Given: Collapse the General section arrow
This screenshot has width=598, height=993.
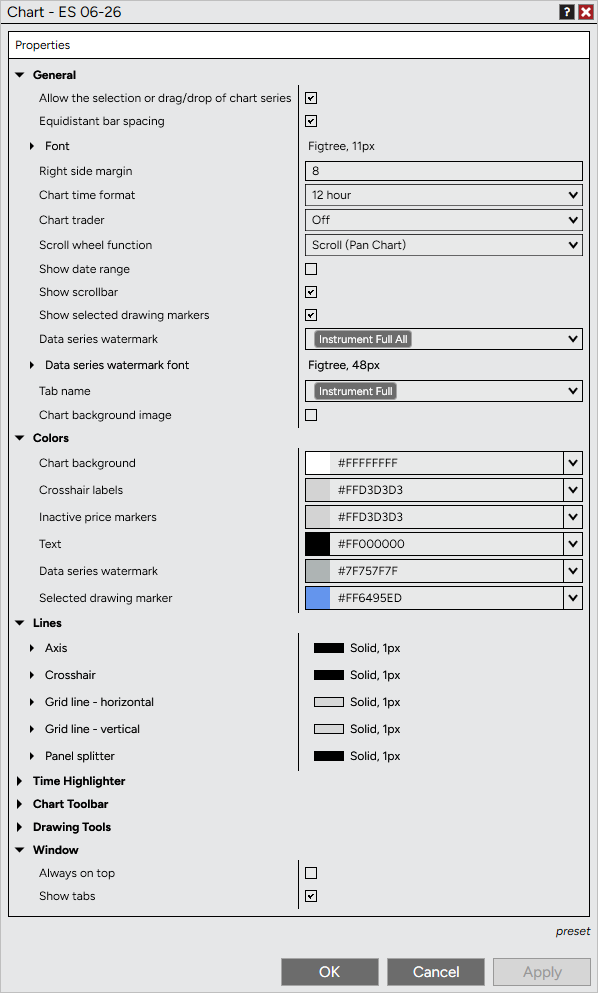Looking at the screenshot, I should coord(20,75).
